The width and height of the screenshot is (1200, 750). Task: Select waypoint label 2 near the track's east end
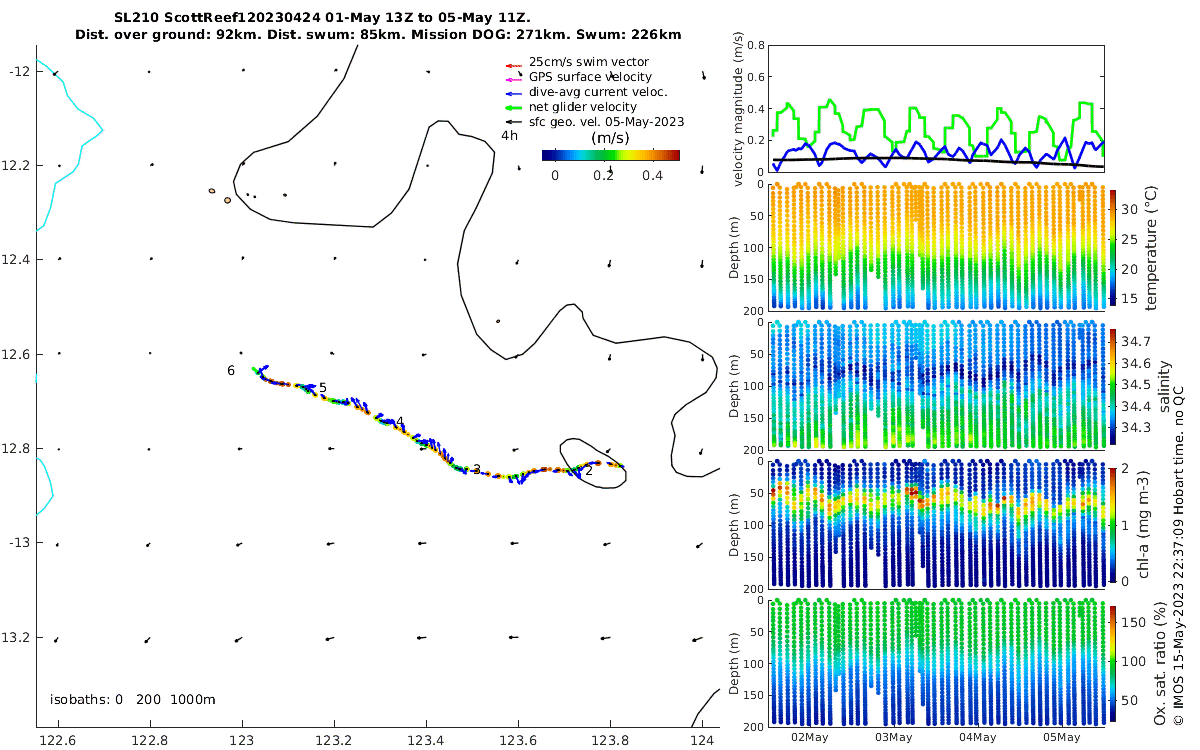coord(589,470)
